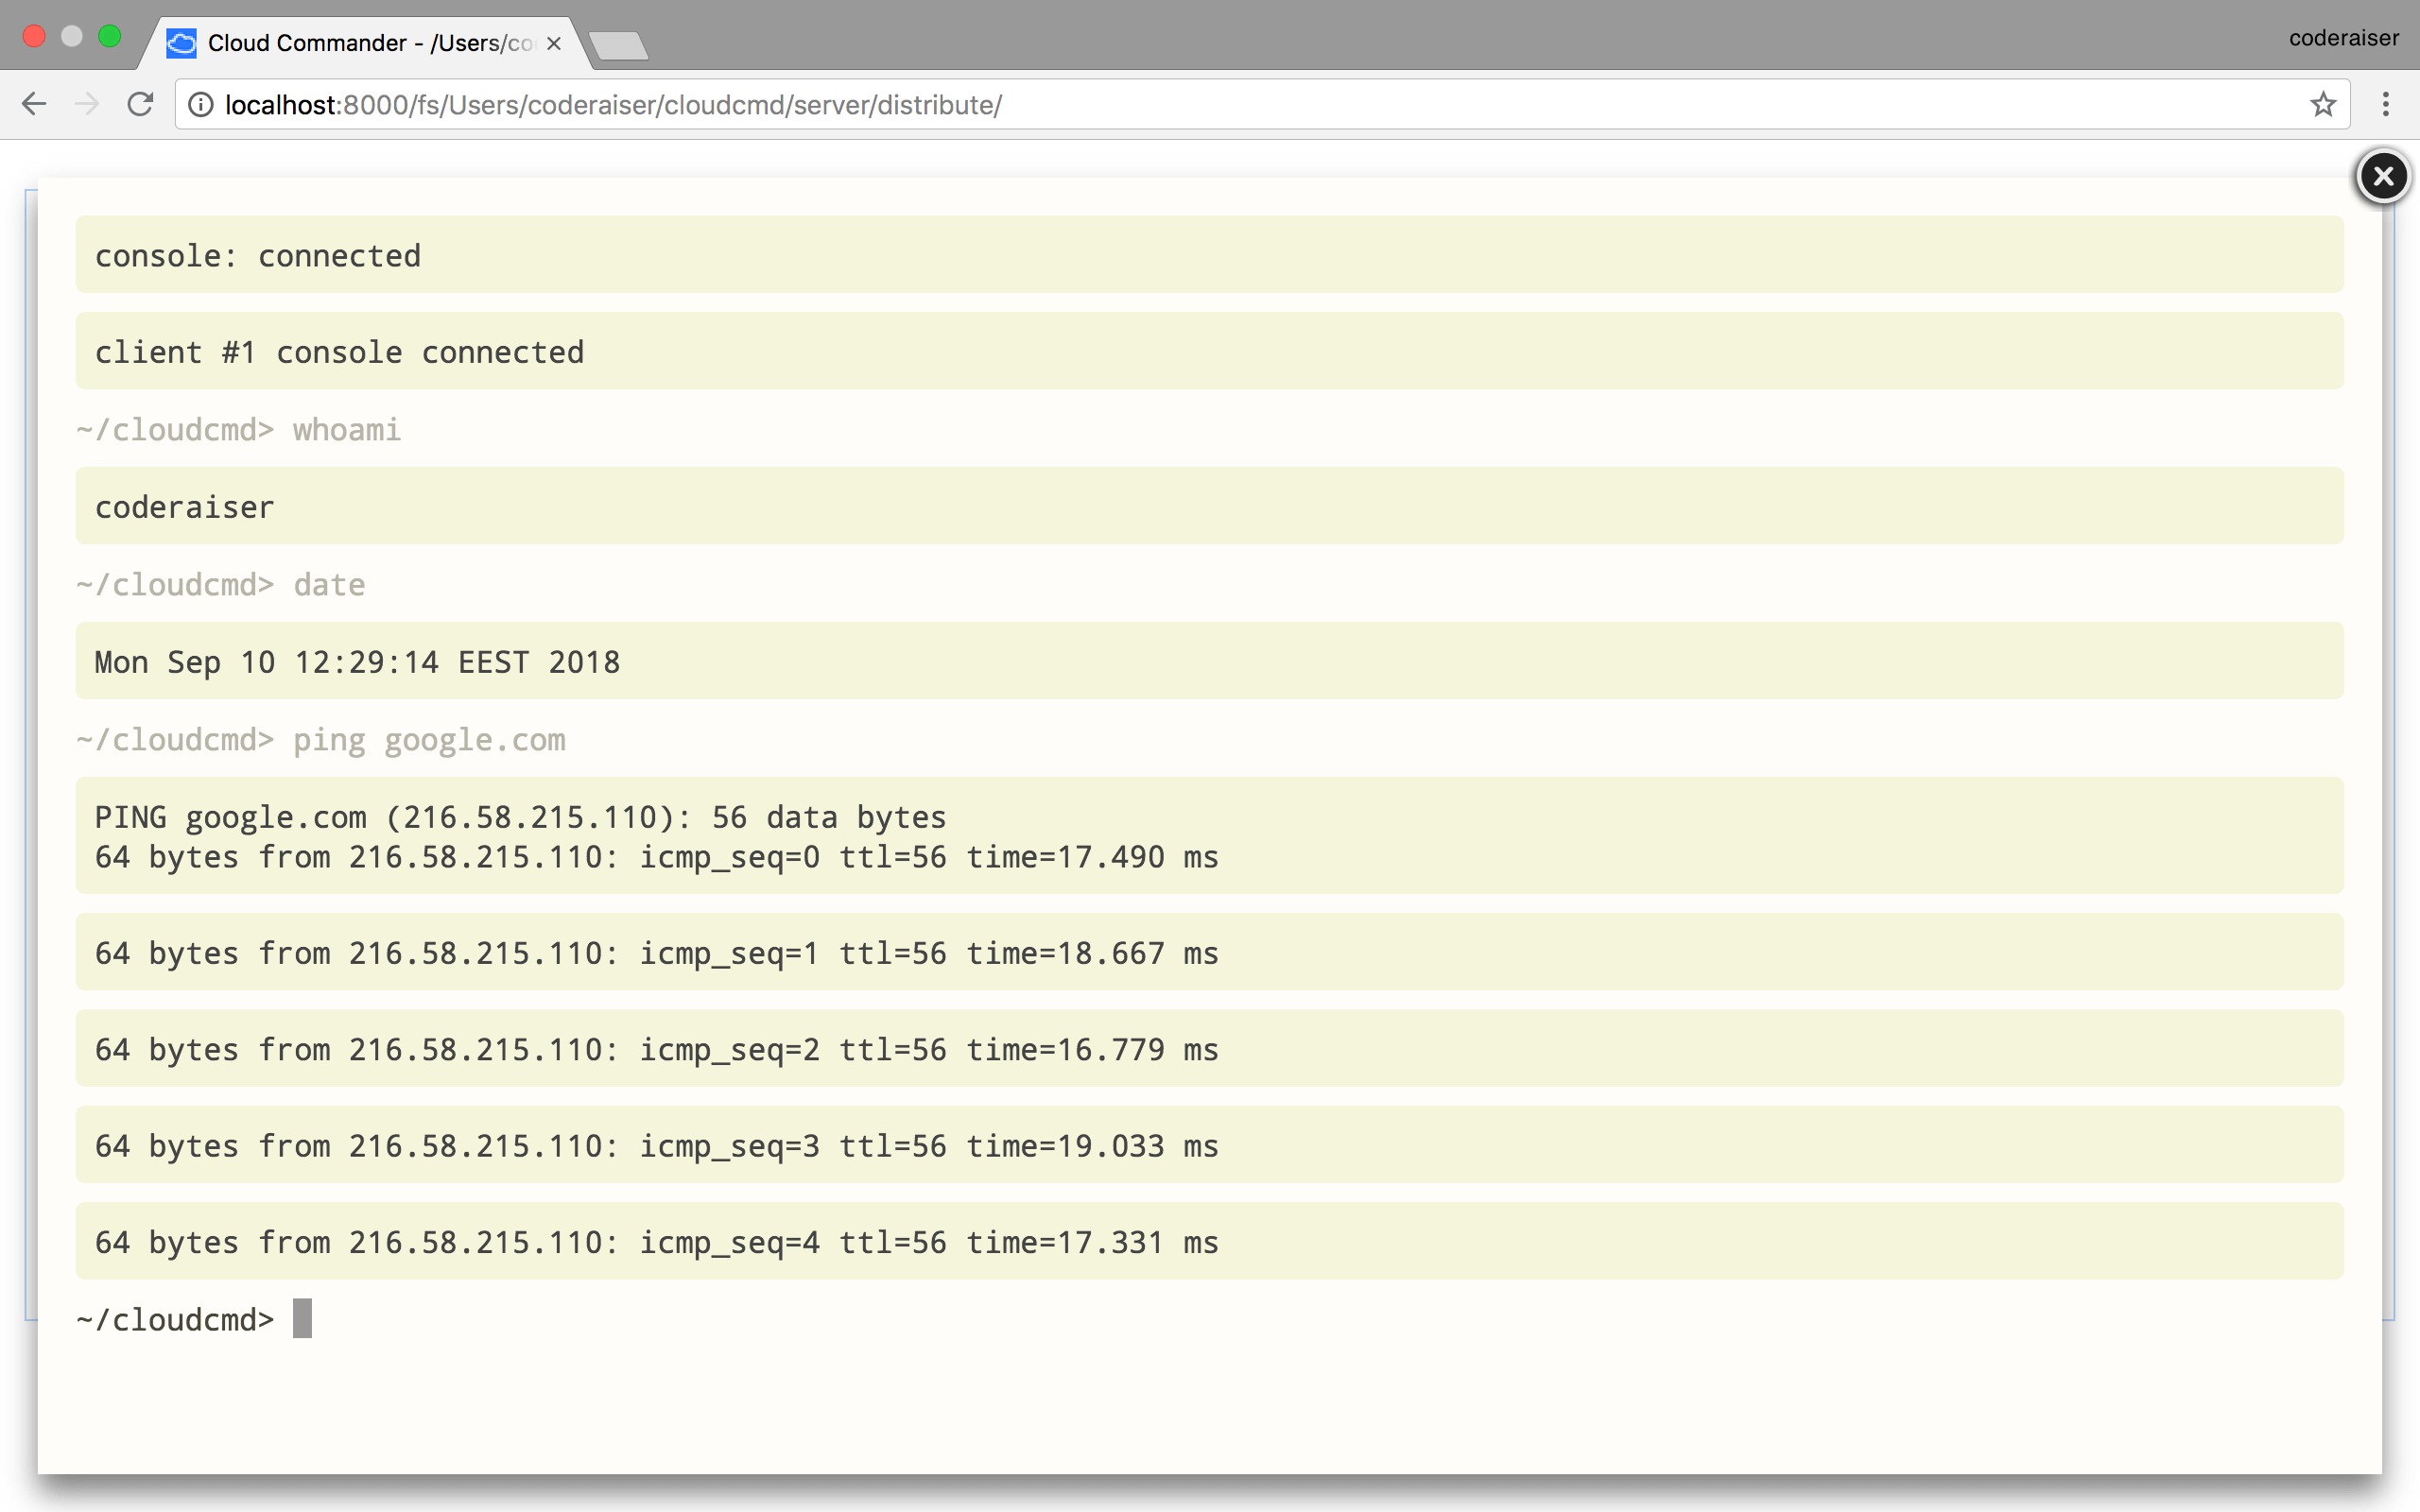Bookmark this page with star icon
The width and height of the screenshot is (2420, 1512).
(2323, 104)
